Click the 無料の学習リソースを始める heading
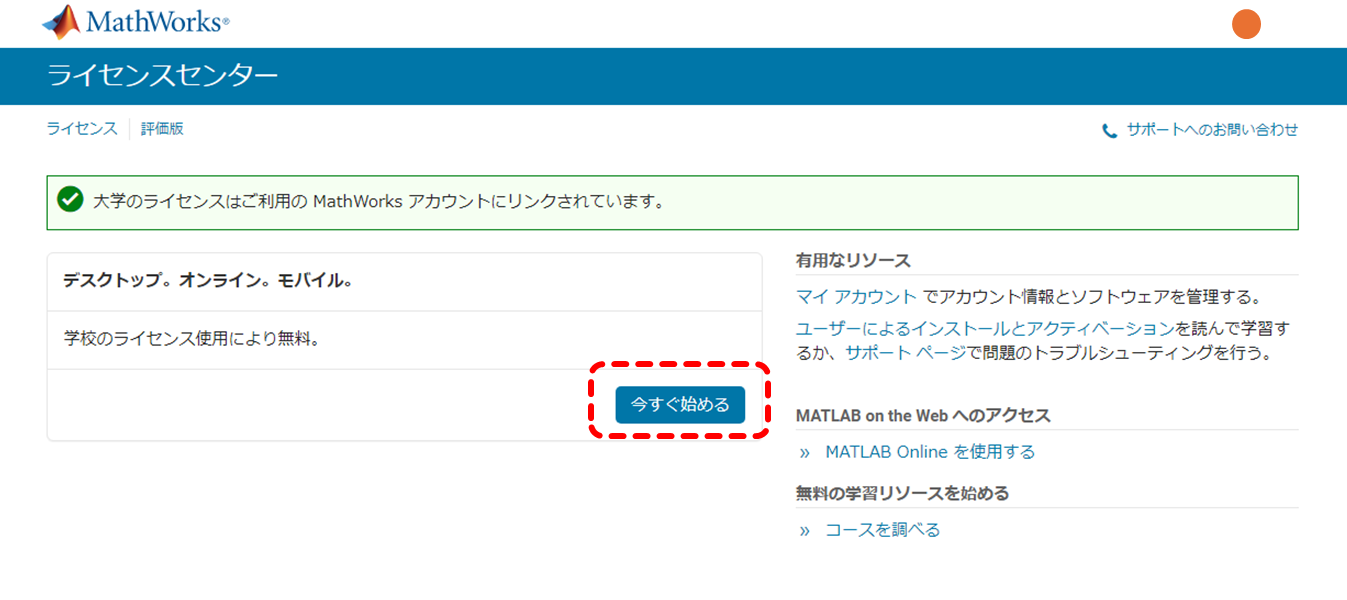Image resolution: width=1347 pixels, height=600 pixels. point(902,494)
